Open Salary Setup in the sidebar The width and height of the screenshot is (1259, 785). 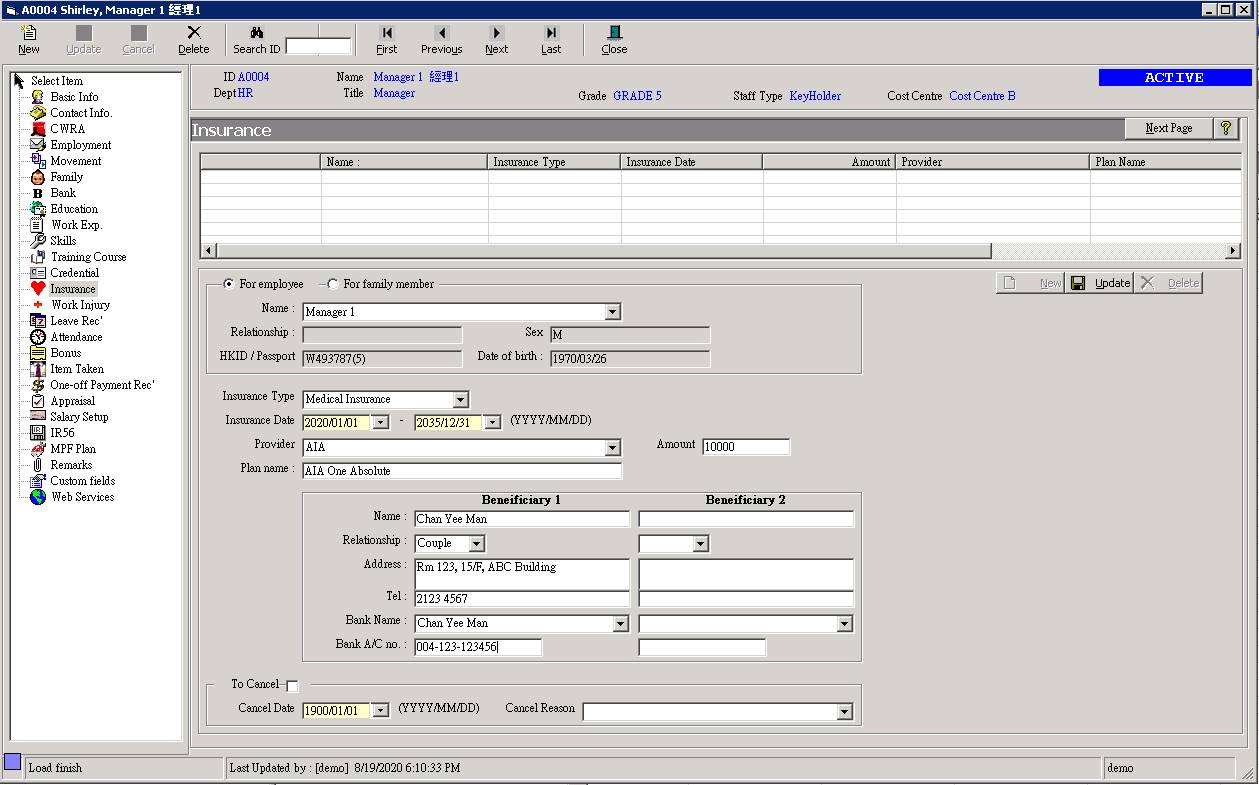click(x=79, y=417)
